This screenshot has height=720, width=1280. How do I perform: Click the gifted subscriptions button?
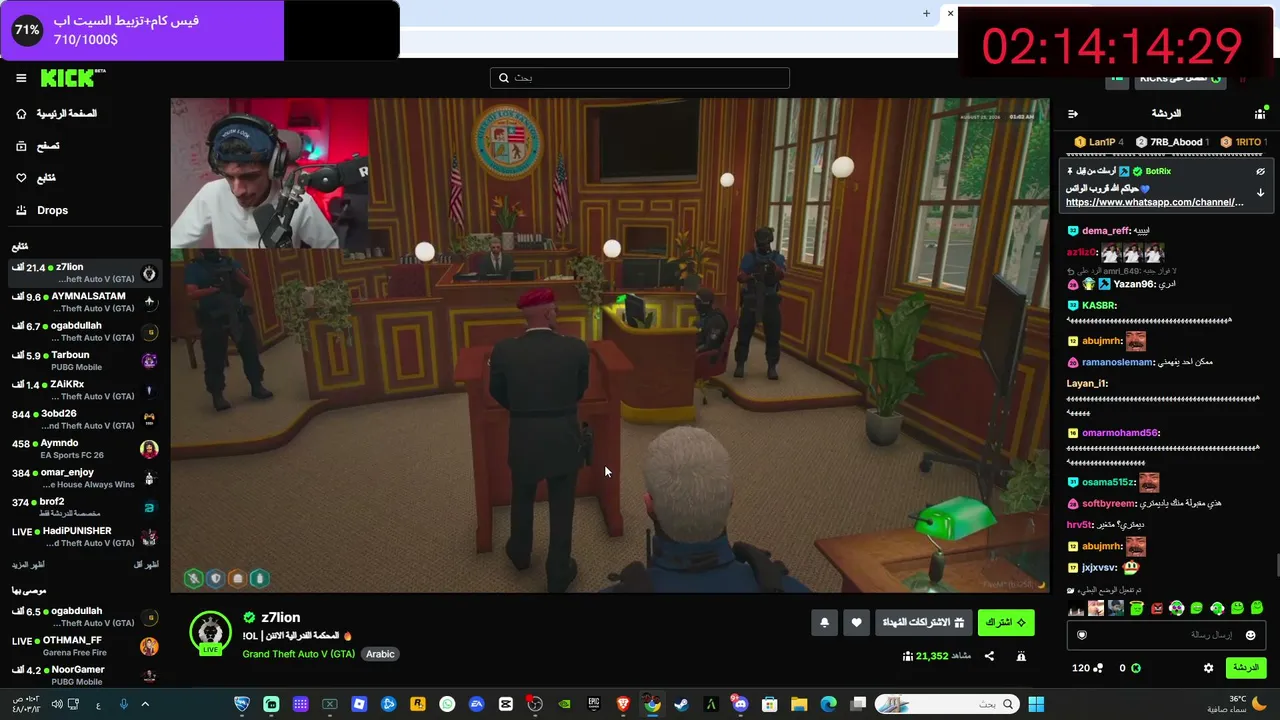[x=923, y=623]
